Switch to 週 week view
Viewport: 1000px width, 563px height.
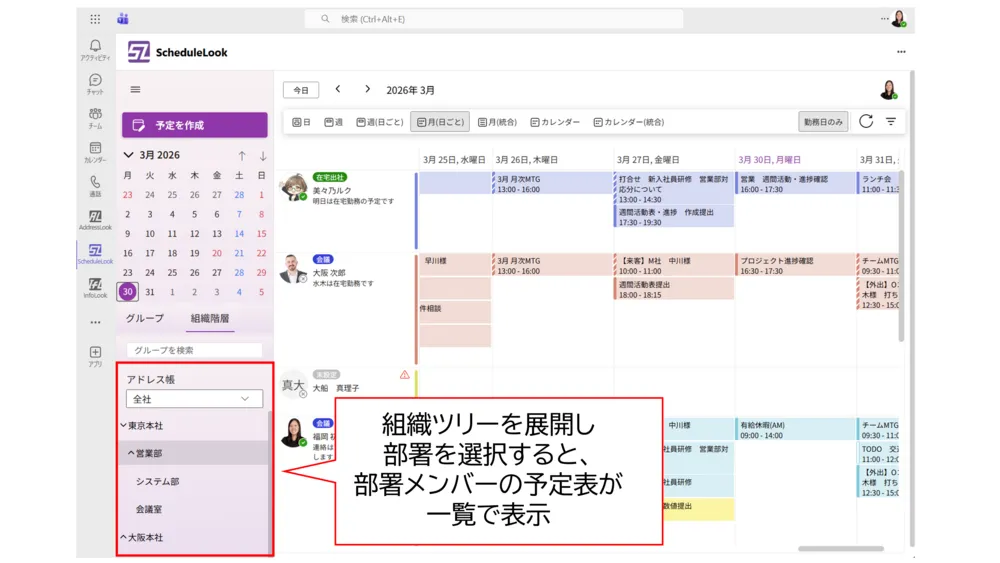pos(334,122)
